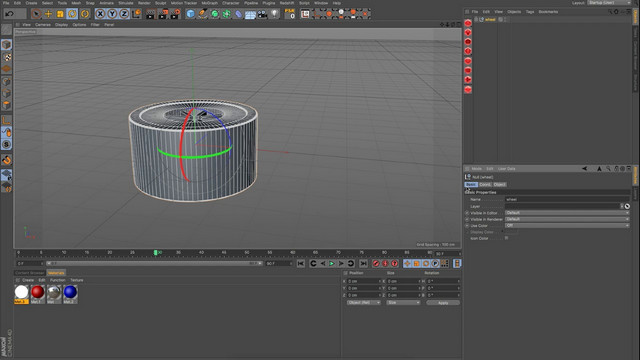The image size is (640, 360).
Task: Toggle the coordinate system icon
Action: [x=136, y=14]
